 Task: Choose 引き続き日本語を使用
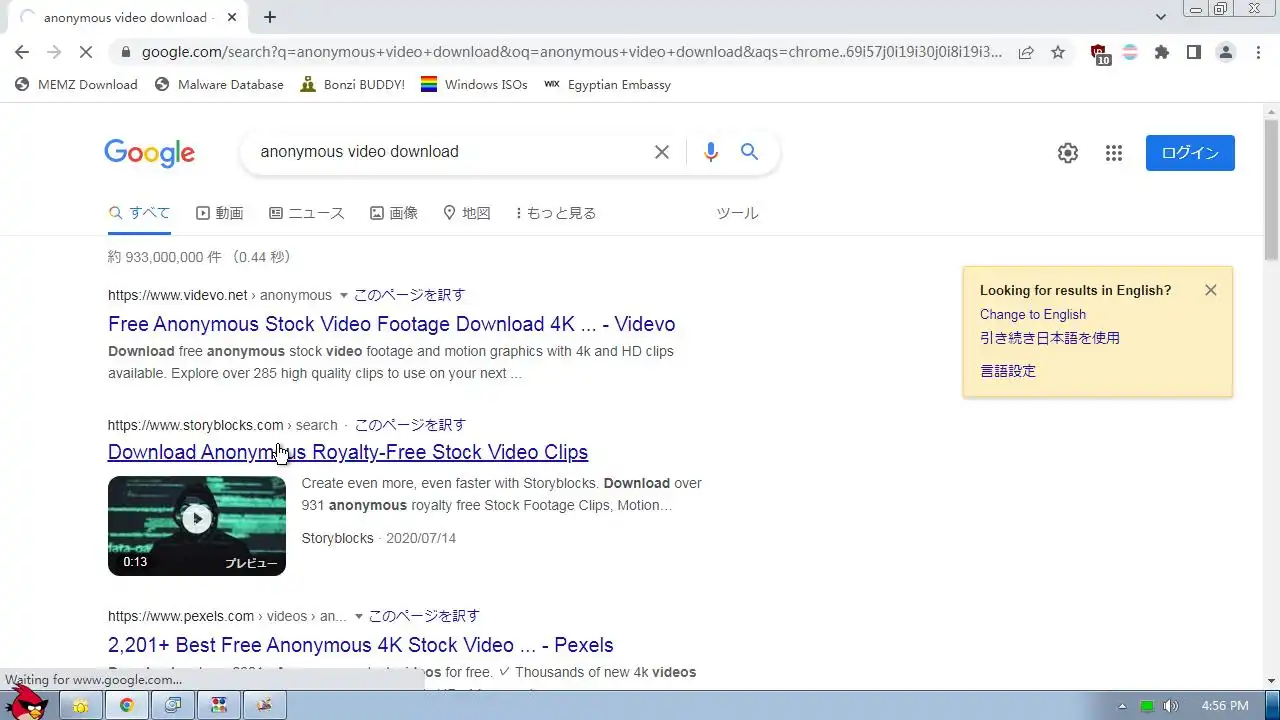[x=1050, y=338]
